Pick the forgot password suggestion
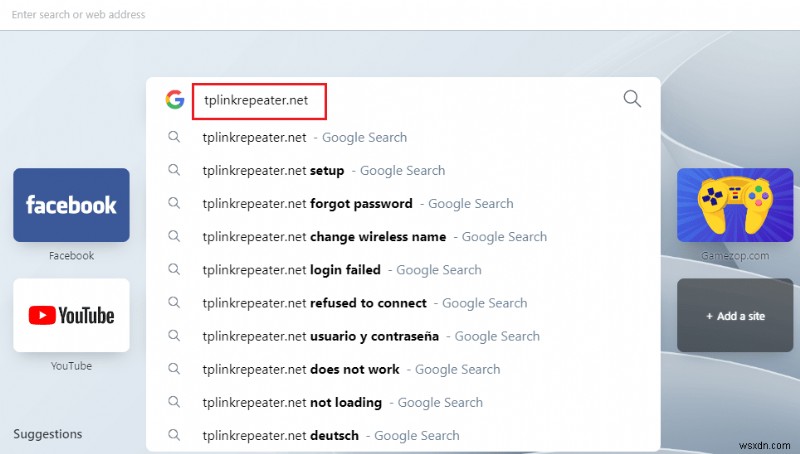Image resolution: width=800 pixels, height=454 pixels. [x=357, y=204]
